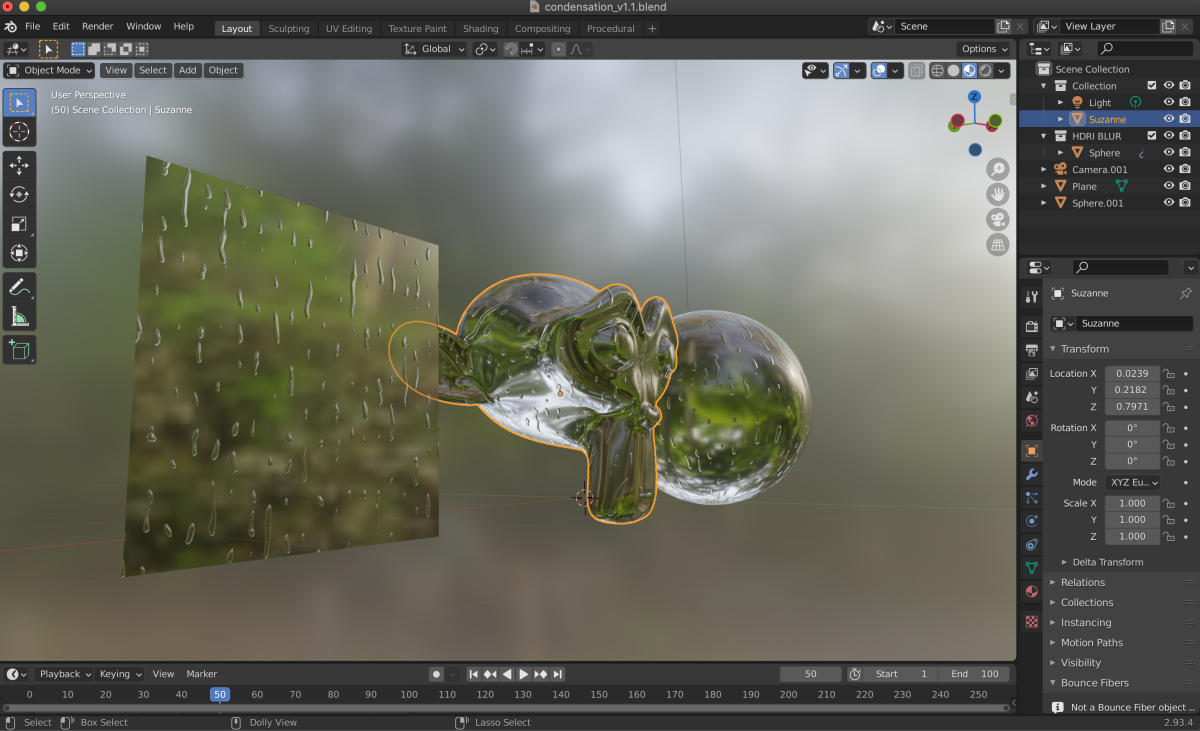Open the Scene properties tab
Screen dimensions: 1200x731
point(1032,398)
